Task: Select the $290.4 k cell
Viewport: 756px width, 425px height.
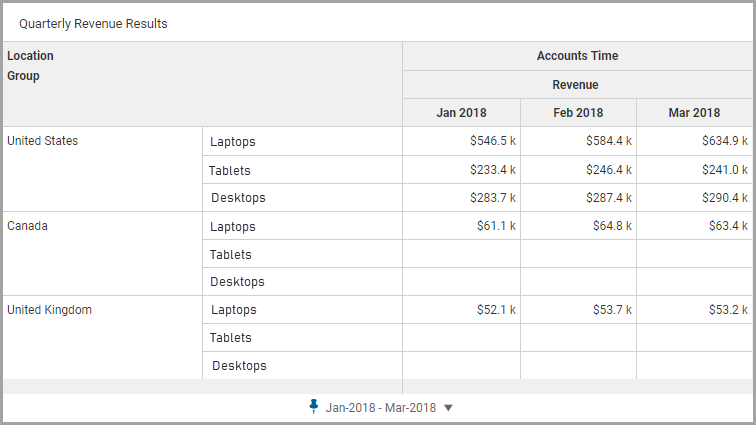Action: point(694,198)
